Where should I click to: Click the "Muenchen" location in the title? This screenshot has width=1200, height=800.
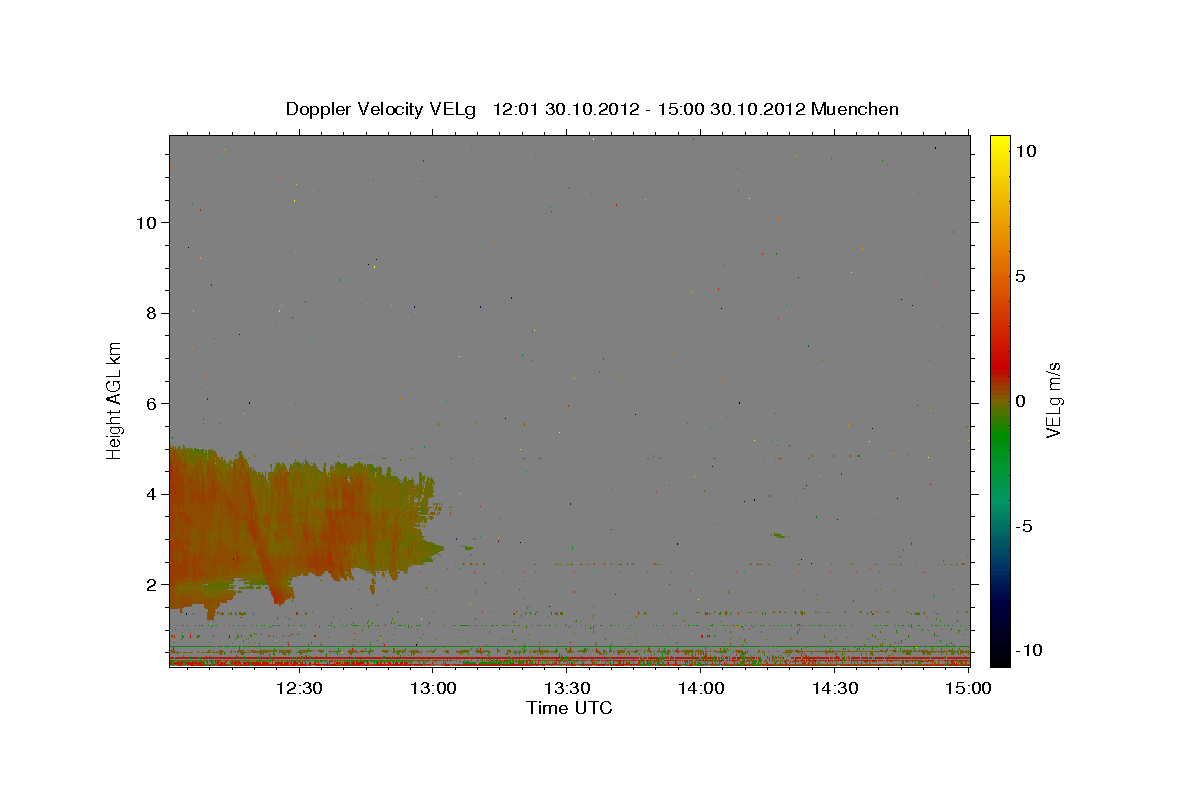pyautogui.click(x=855, y=109)
